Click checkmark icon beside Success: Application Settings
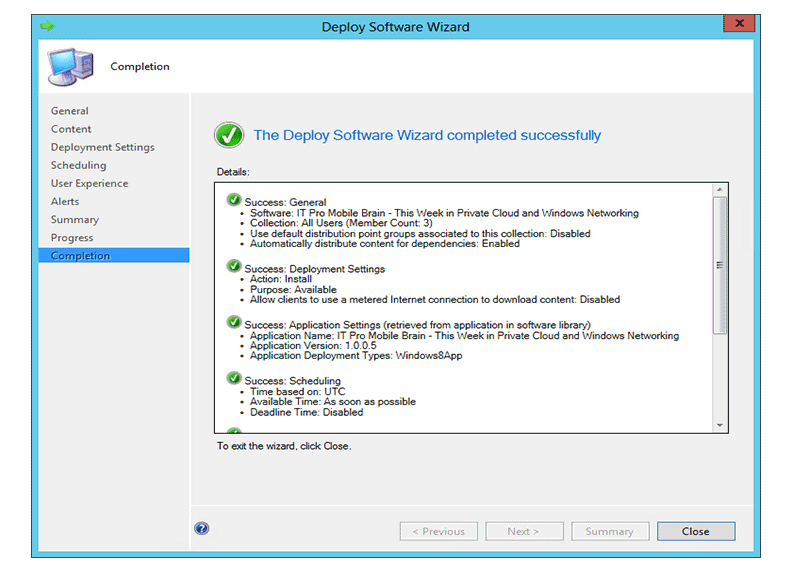The image size is (800, 569). pyautogui.click(x=234, y=322)
